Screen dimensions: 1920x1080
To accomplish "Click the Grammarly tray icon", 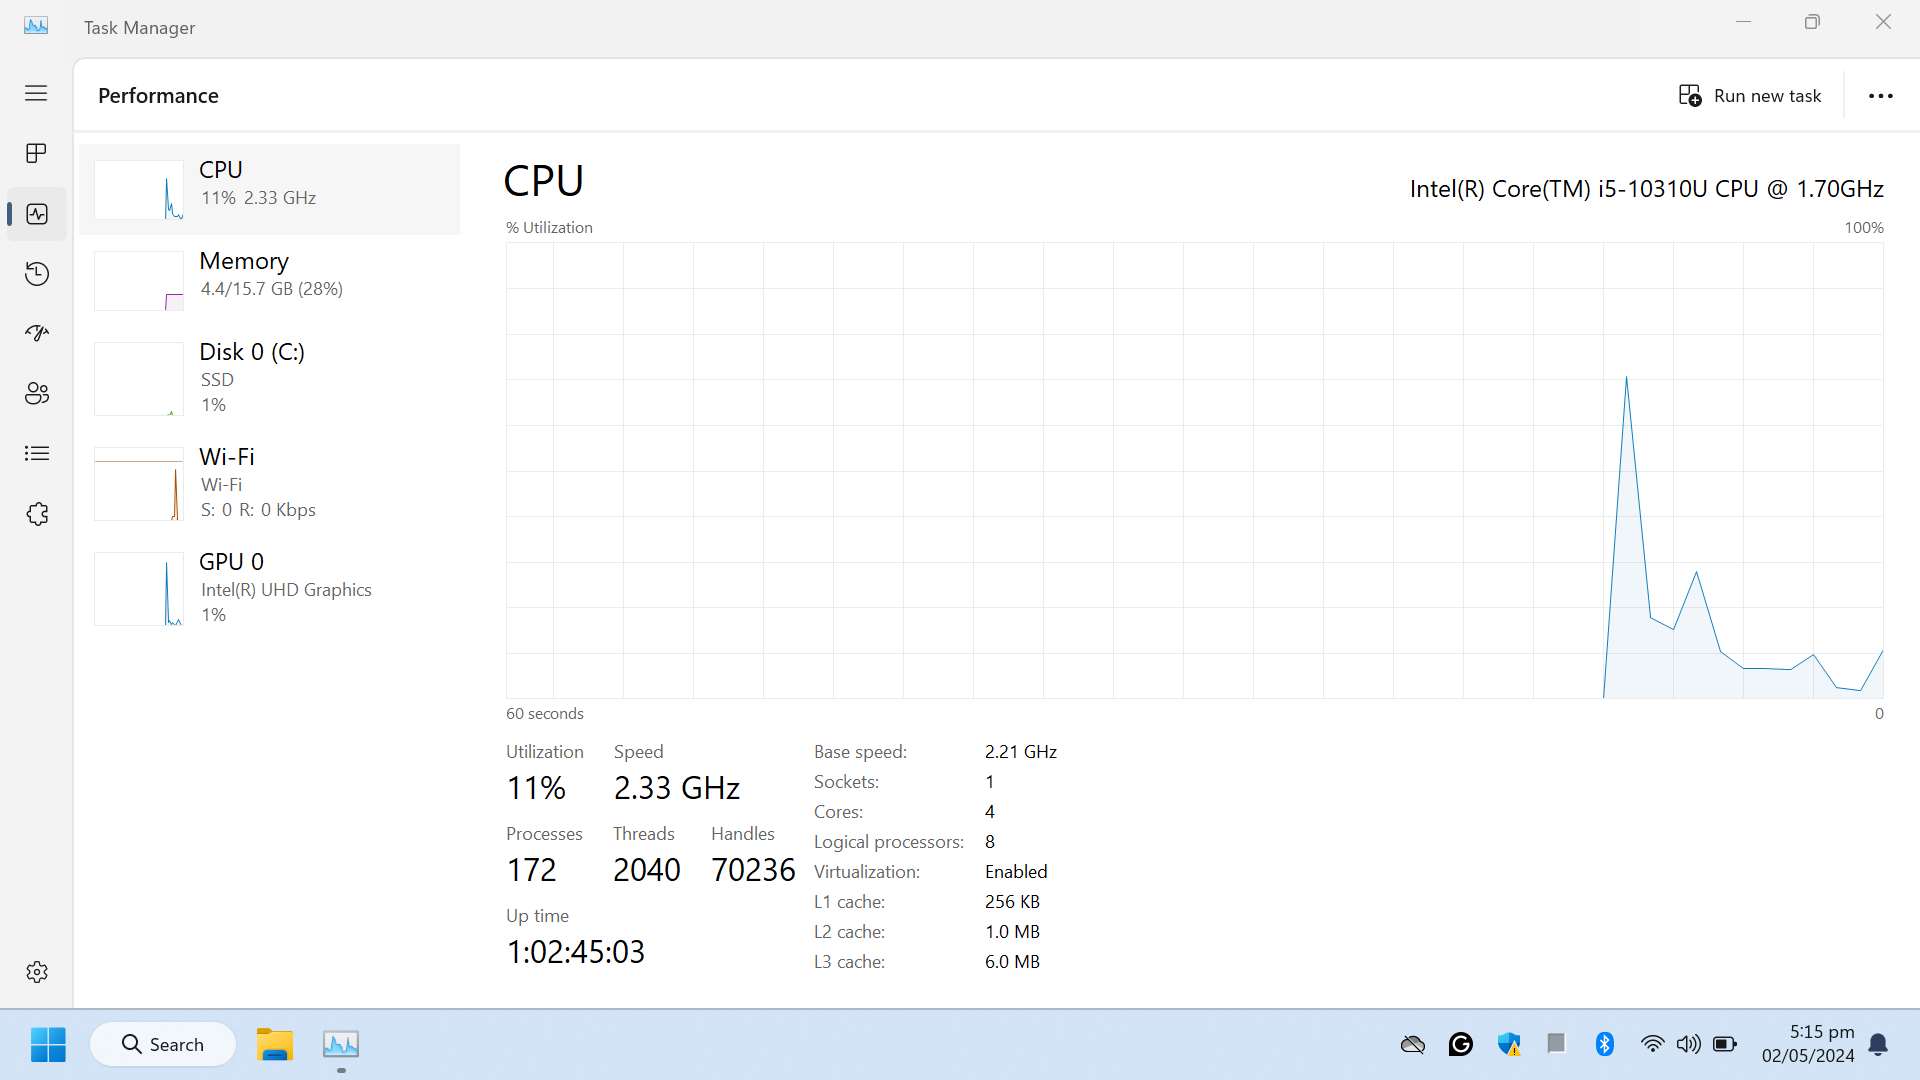I will tap(1461, 1044).
